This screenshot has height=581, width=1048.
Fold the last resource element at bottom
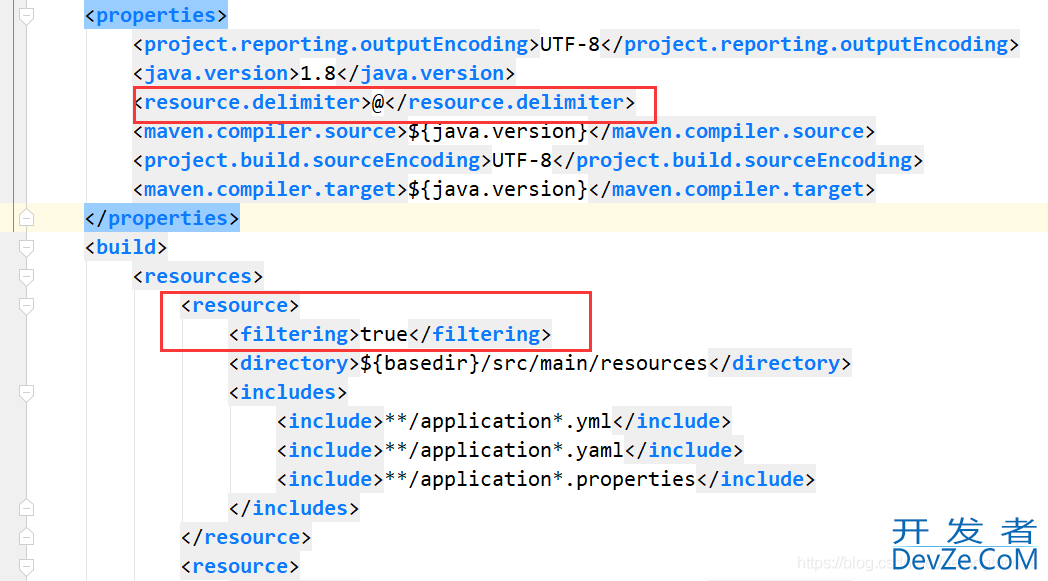(x=26, y=566)
